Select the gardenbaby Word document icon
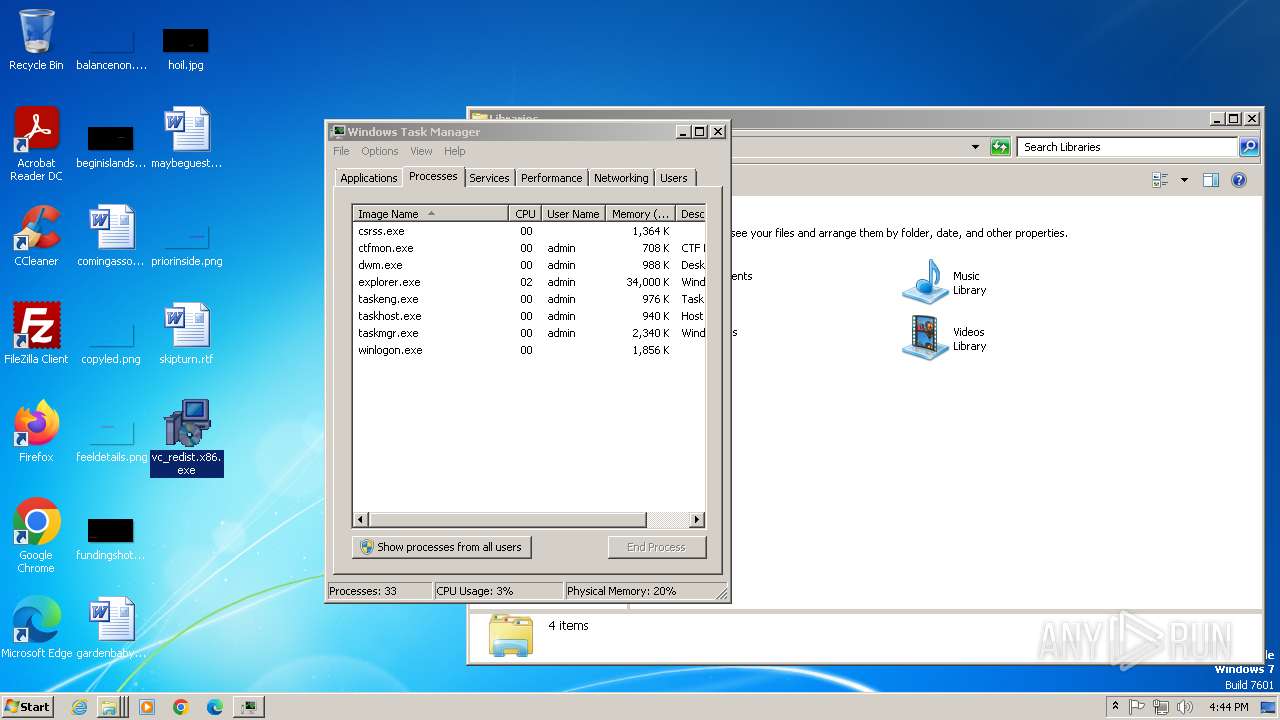 click(x=111, y=628)
